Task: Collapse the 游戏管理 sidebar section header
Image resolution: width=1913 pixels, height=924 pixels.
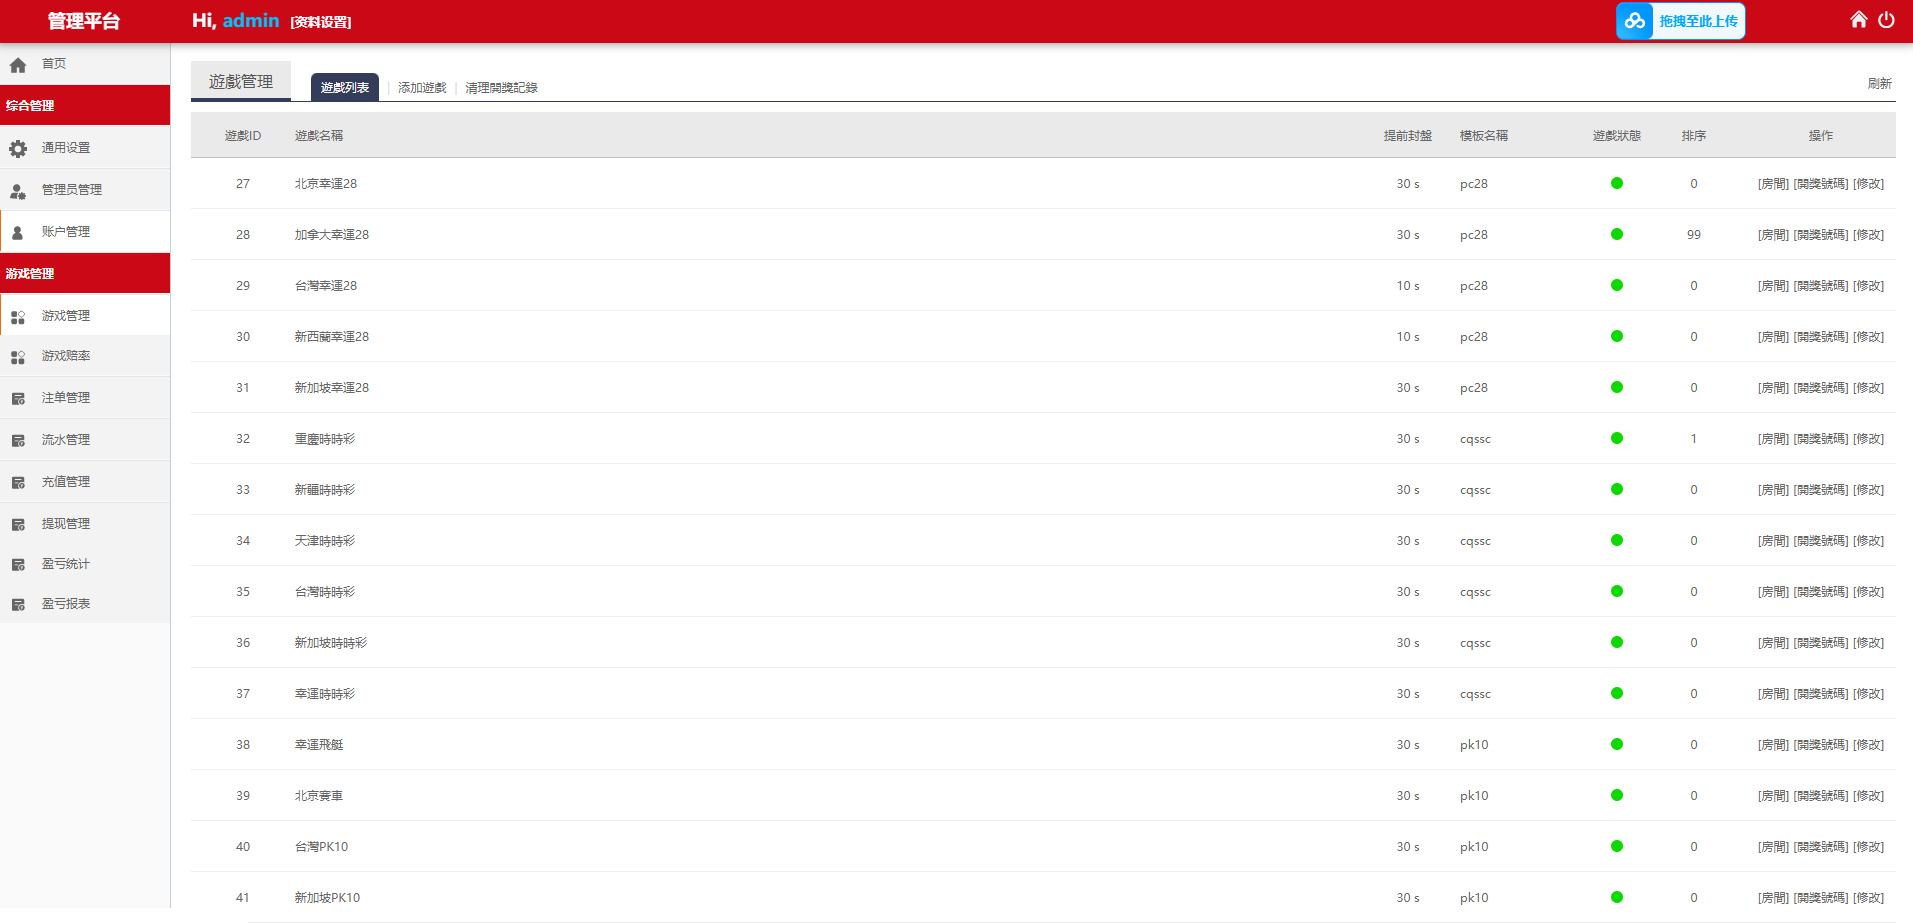Action: 85,274
